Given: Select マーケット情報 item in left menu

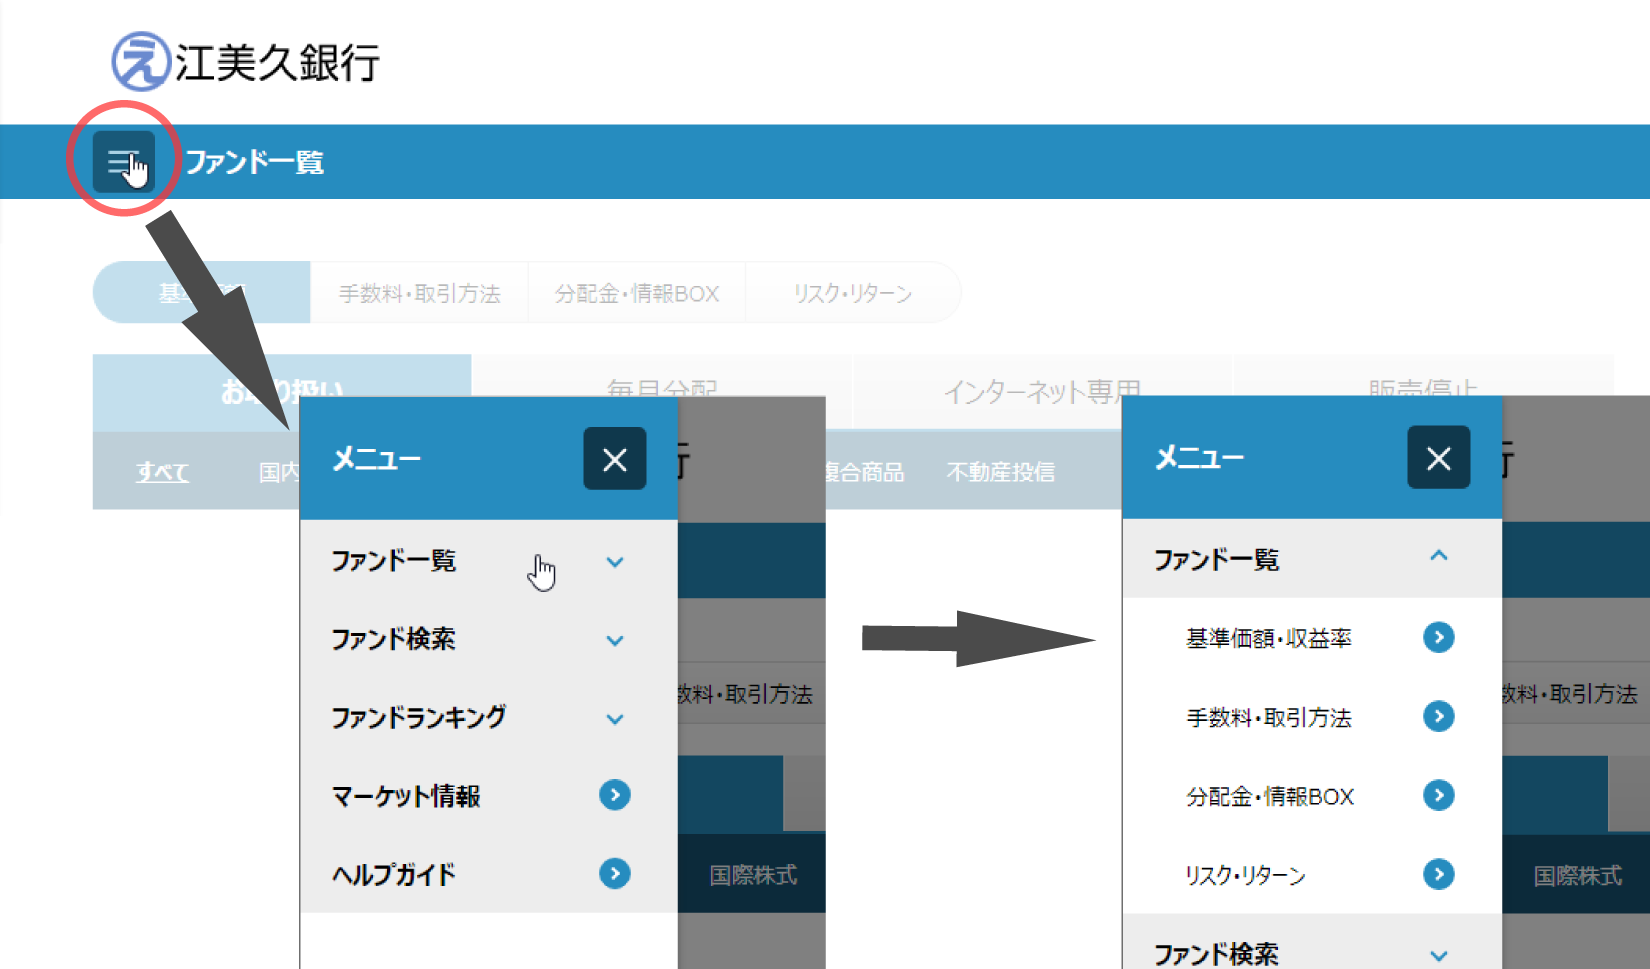Looking at the screenshot, I should pyautogui.click(x=489, y=796).
